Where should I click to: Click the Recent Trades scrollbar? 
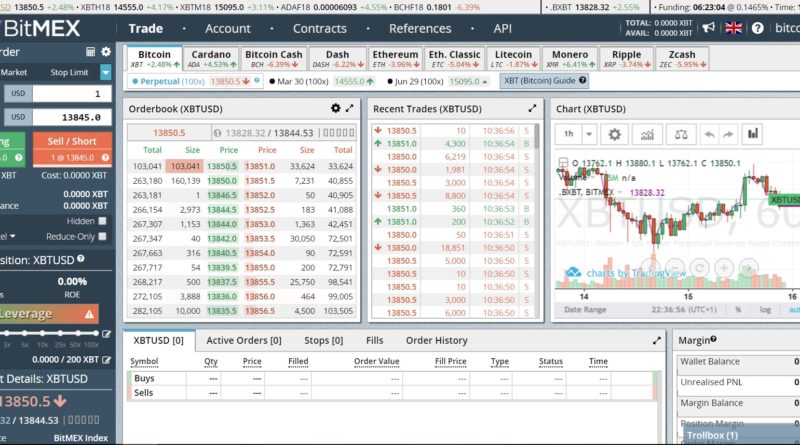click(x=536, y=137)
